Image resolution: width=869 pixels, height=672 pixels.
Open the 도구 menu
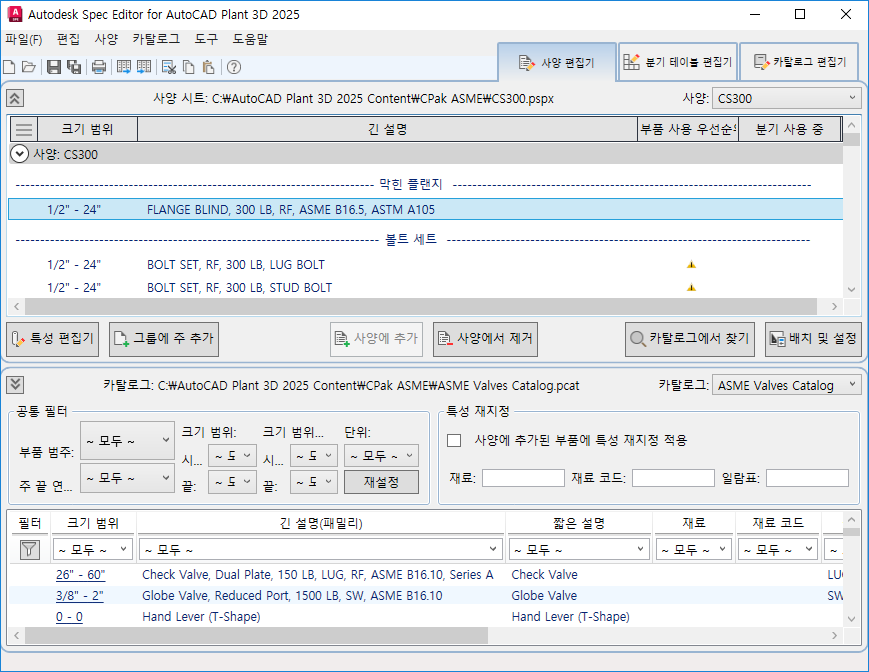[206, 39]
